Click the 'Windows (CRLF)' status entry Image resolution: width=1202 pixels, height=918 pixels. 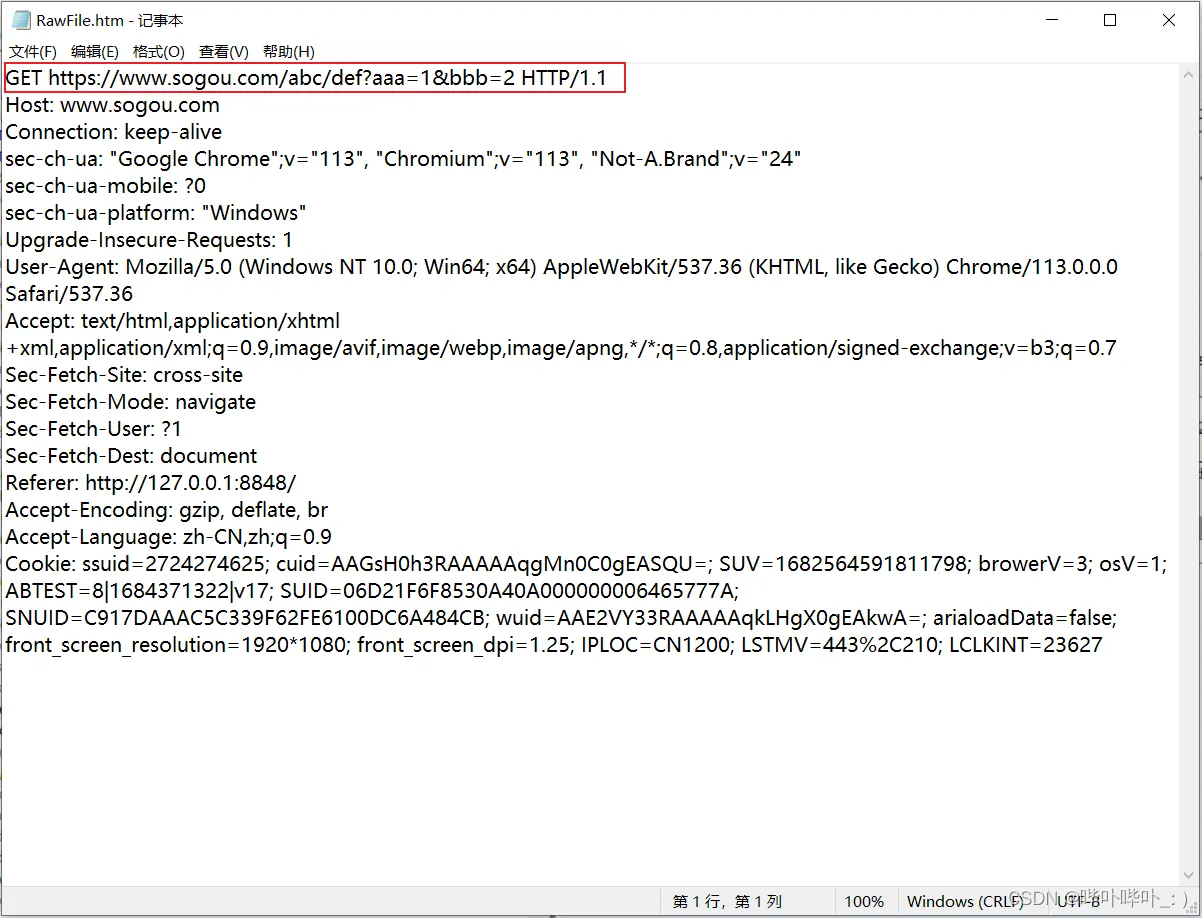click(x=965, y=901)
